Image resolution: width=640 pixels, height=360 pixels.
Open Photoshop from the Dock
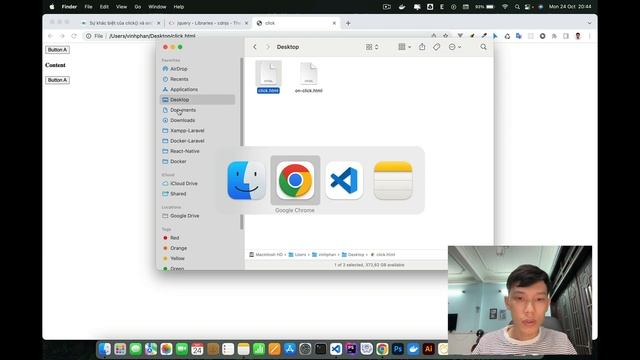click(398, 349)
